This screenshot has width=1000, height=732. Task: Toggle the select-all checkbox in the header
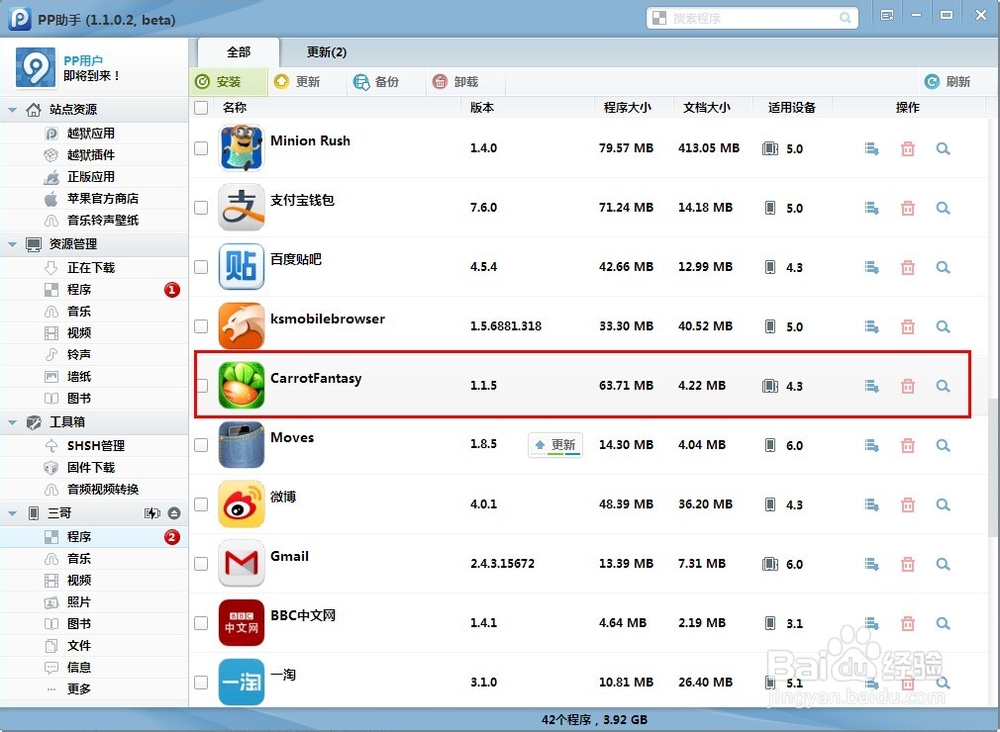click(x=201, y=108)
